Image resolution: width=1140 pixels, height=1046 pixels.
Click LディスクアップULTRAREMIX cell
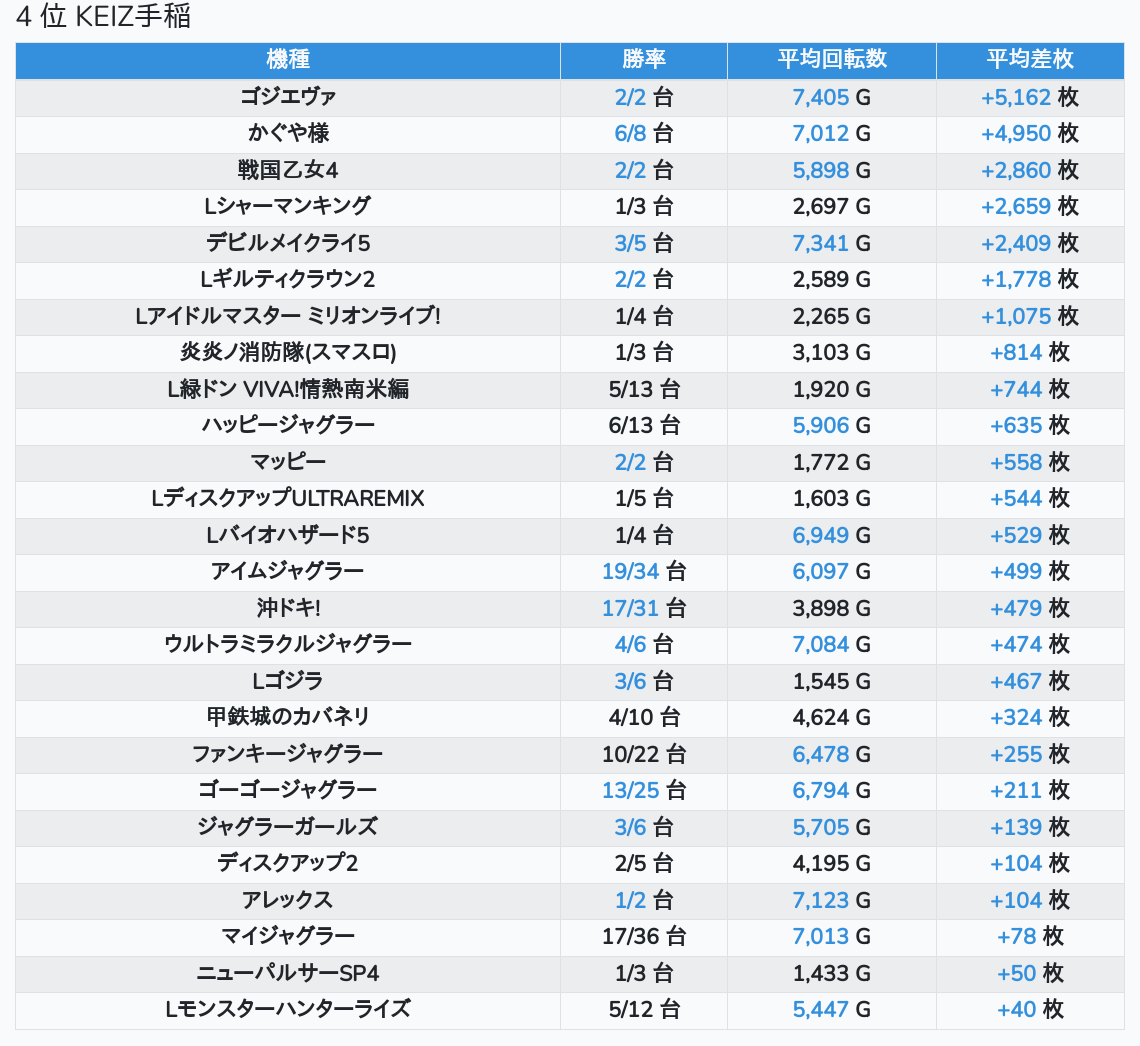coord(288,499)
